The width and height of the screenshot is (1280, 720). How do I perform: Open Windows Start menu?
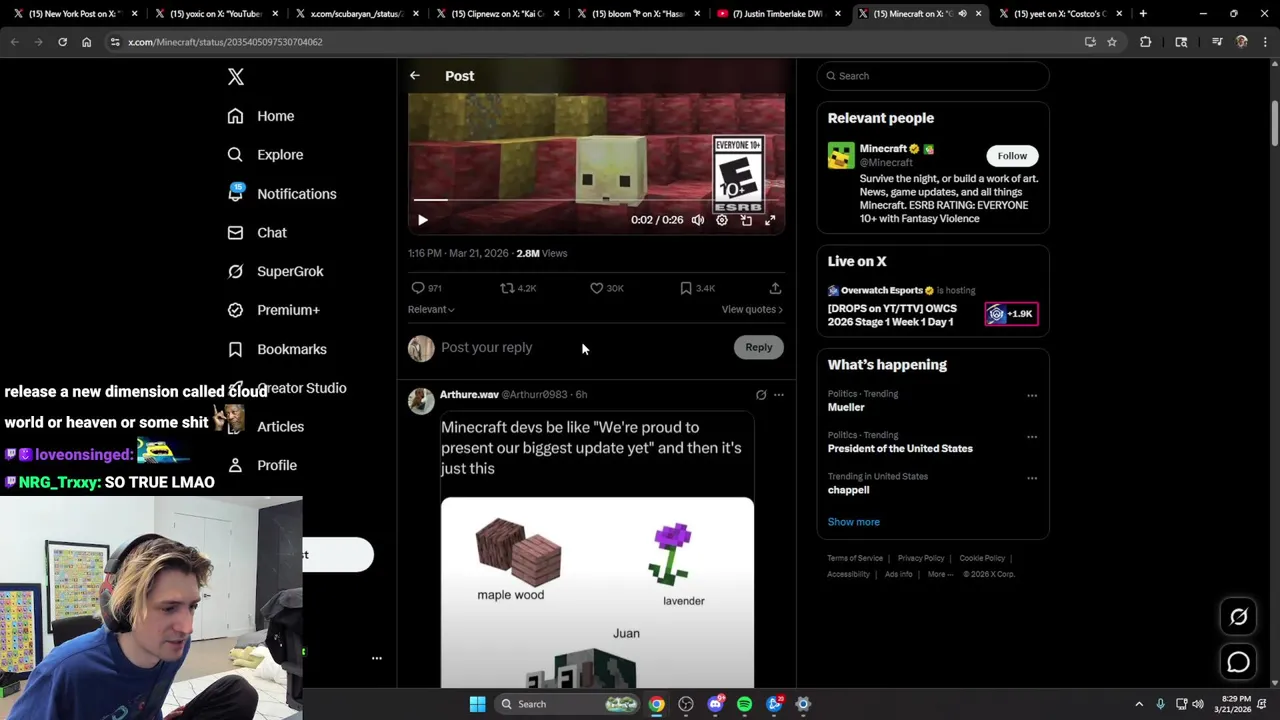[x=478, y=704]
